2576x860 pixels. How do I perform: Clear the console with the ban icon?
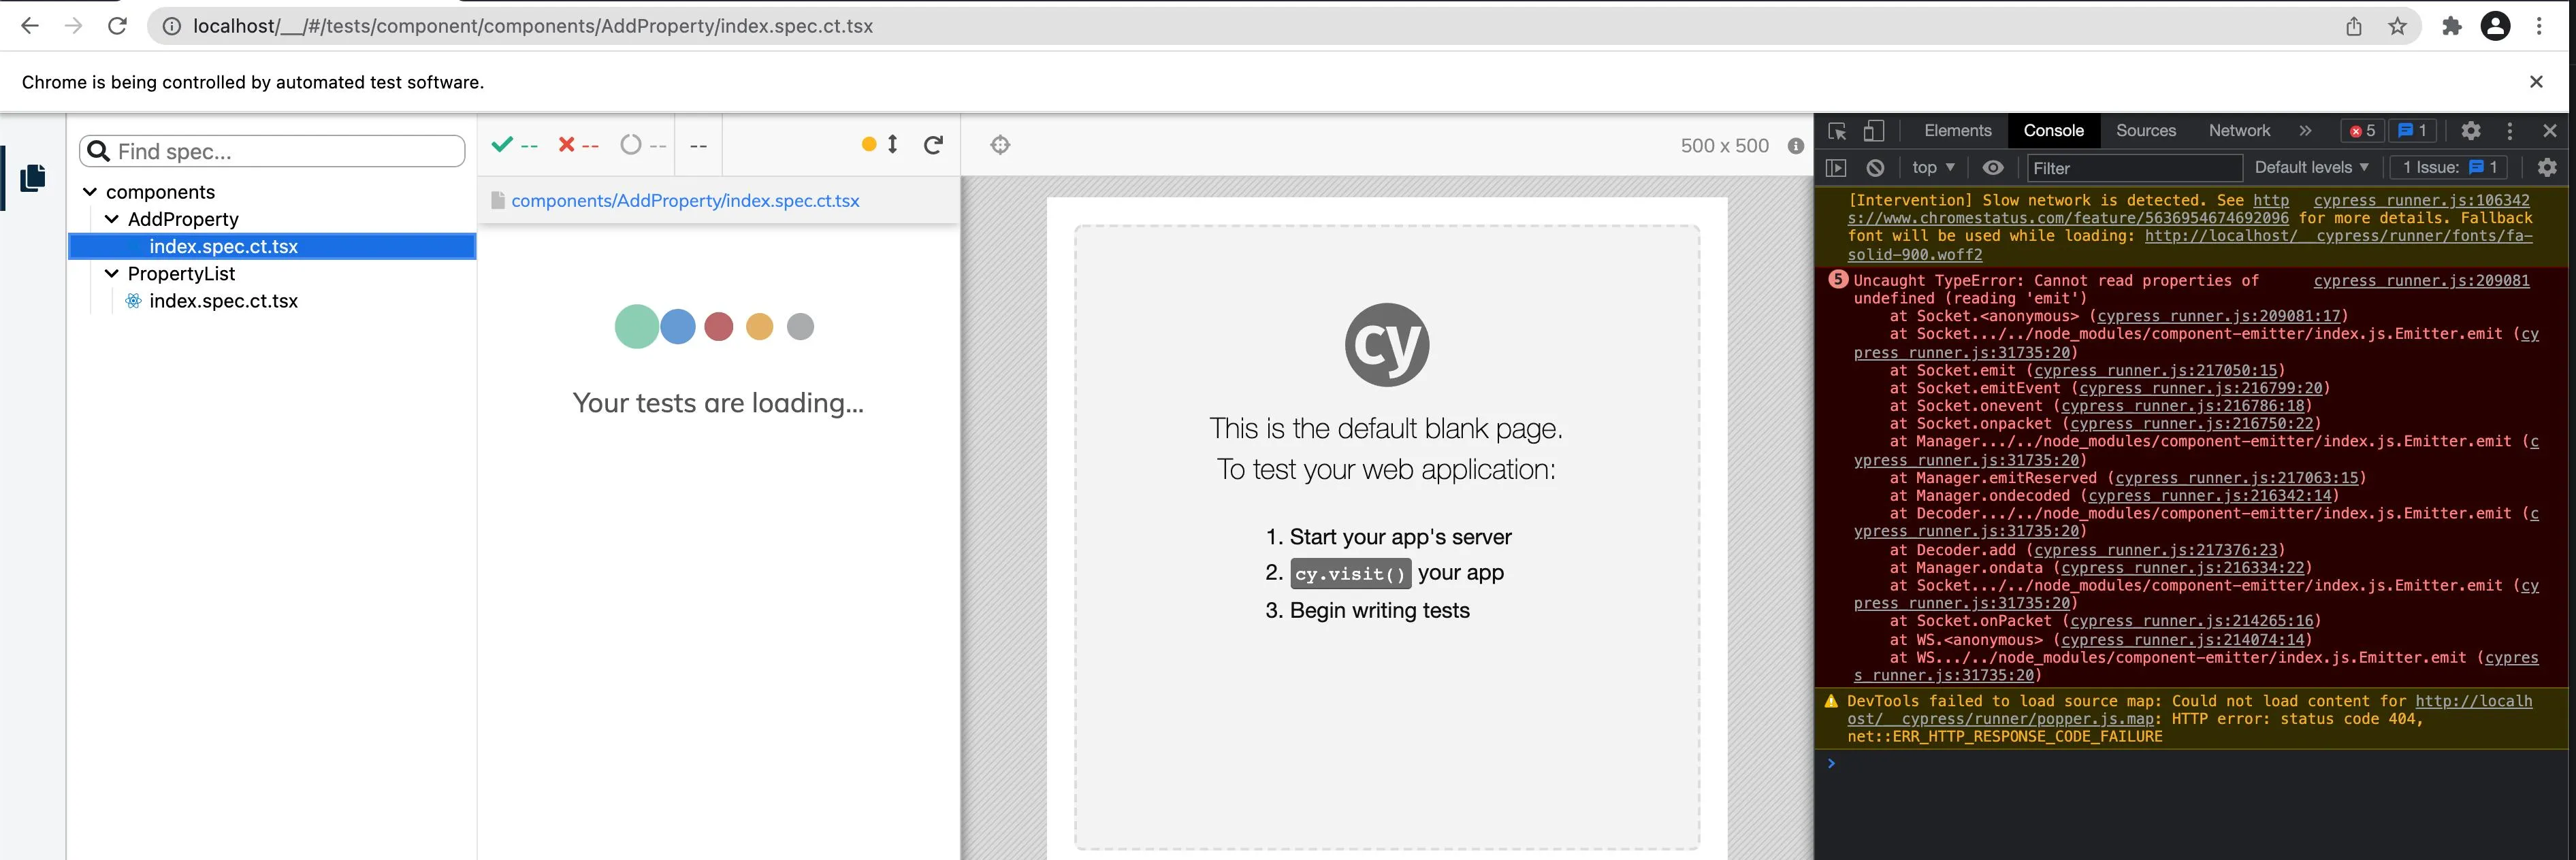[1876, 168]
